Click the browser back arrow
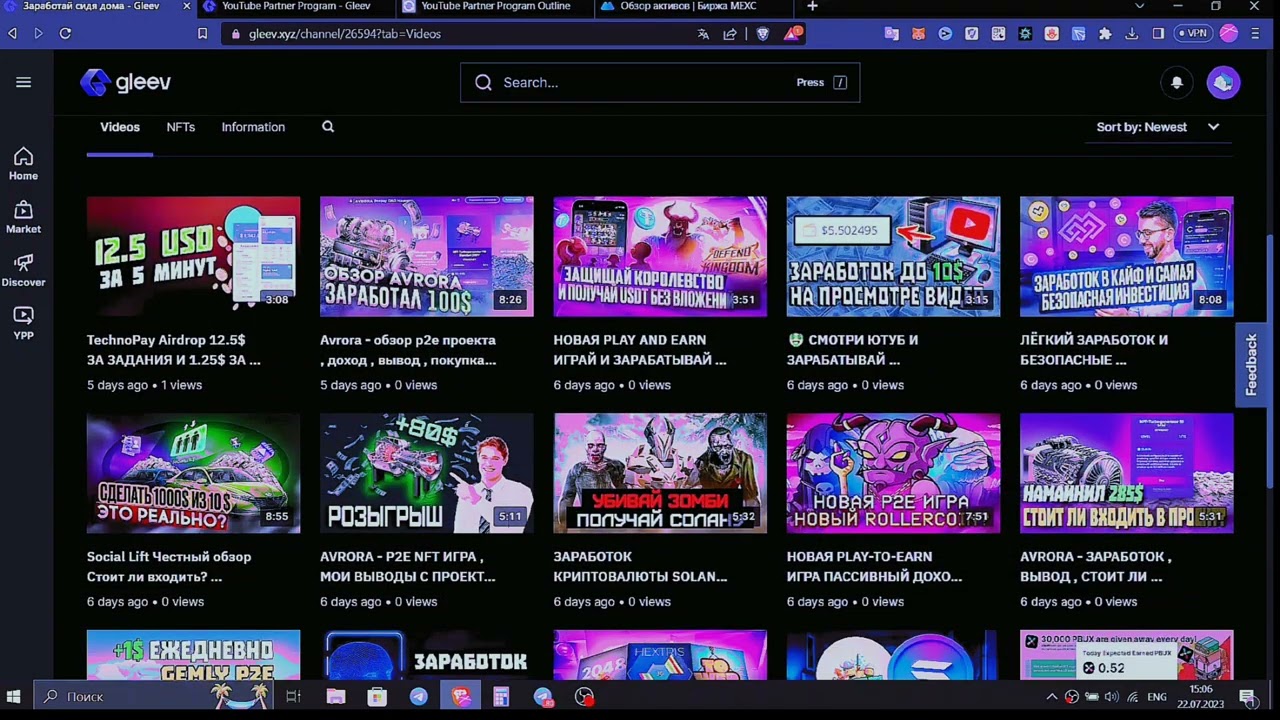The height and width of the screenshot is (720, 1280). (12, 33)
